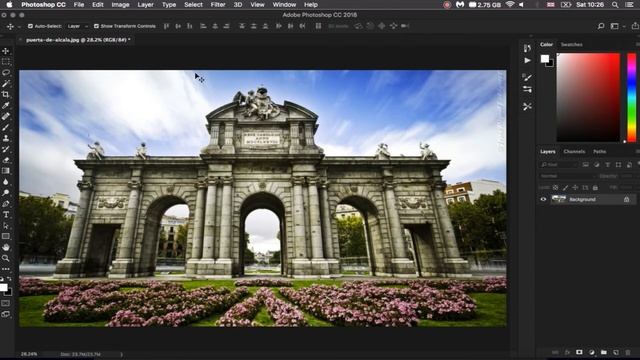Open the Move tool preset picker arrow
The width and height of the screenshot is (640, 360).
tap(19, 27)
